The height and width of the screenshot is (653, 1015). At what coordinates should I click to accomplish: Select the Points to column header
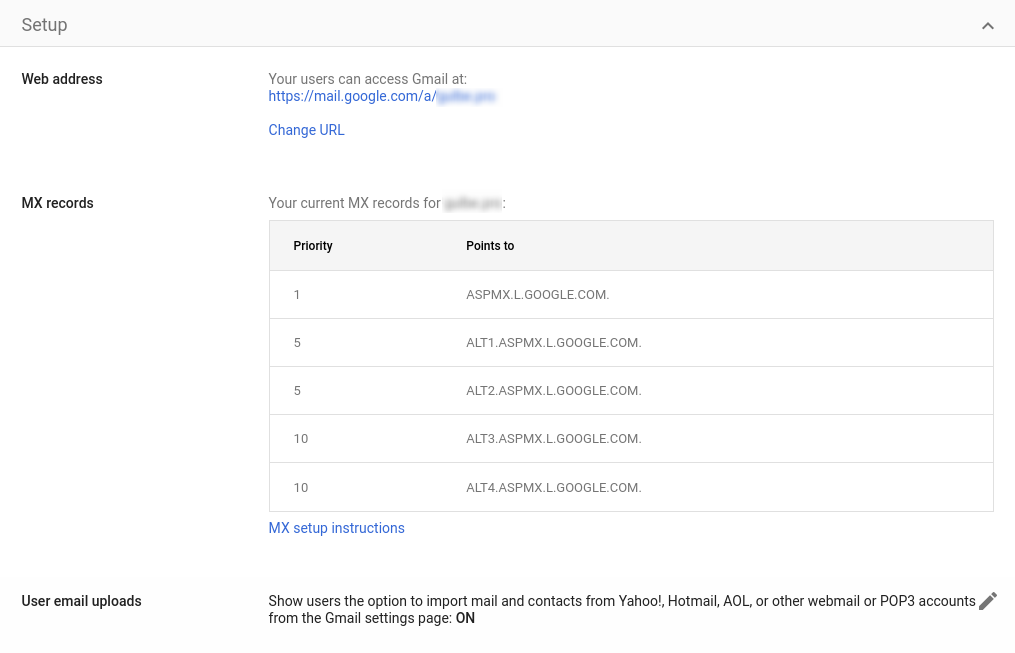pos(490,245)
